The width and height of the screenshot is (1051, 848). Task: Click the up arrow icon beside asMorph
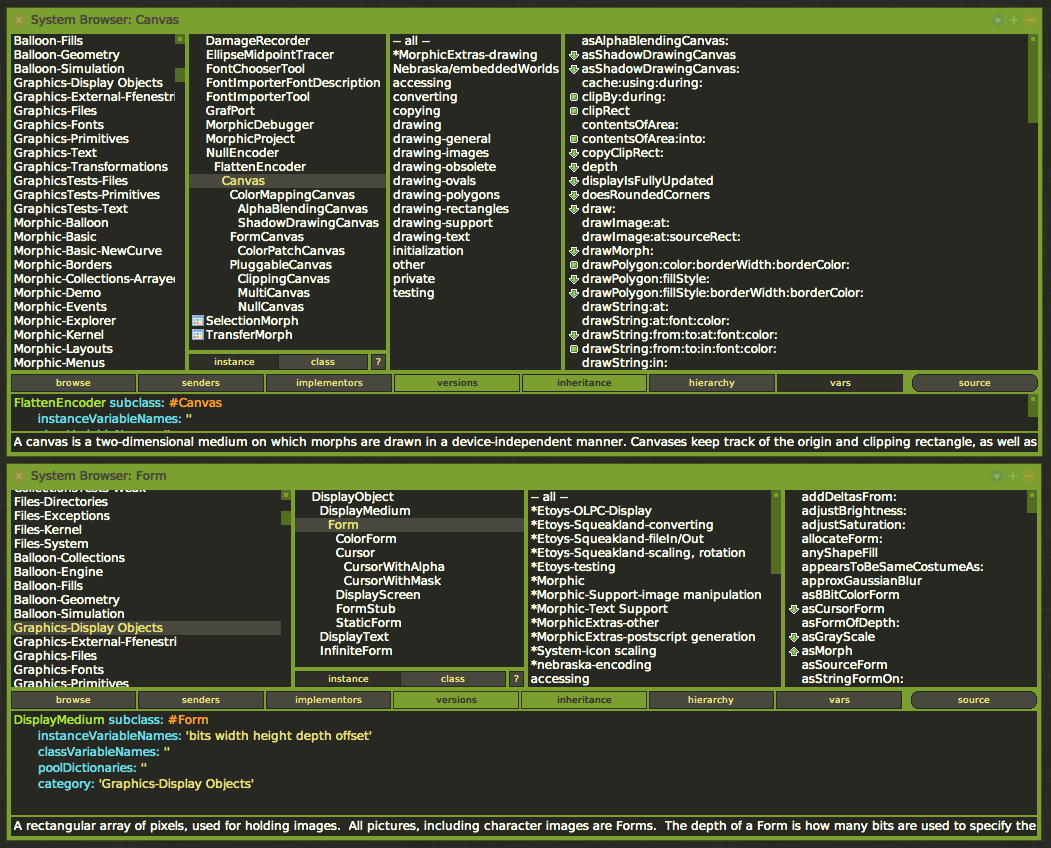794,652
